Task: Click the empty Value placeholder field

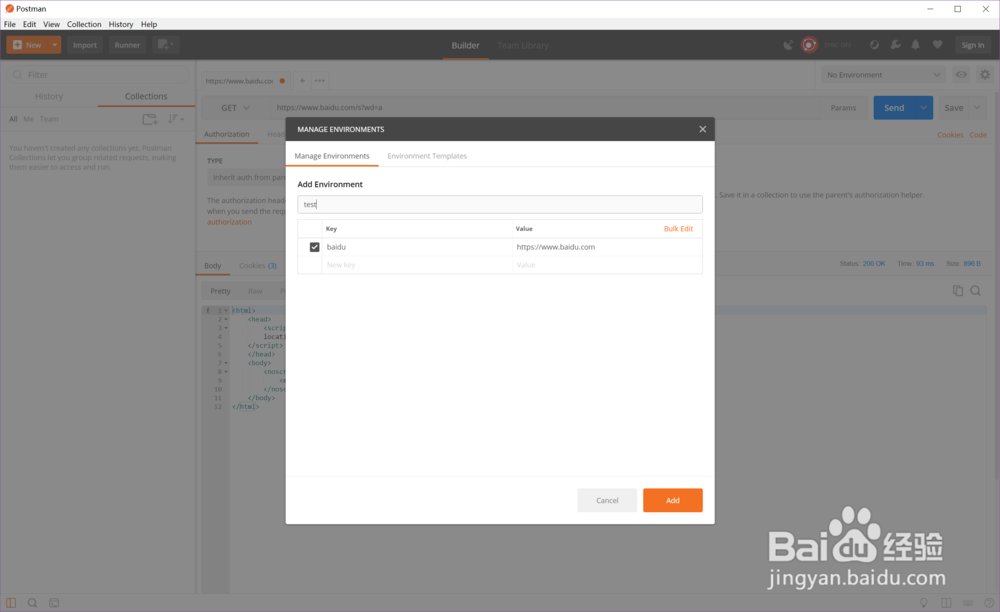Action: [607, 265]
